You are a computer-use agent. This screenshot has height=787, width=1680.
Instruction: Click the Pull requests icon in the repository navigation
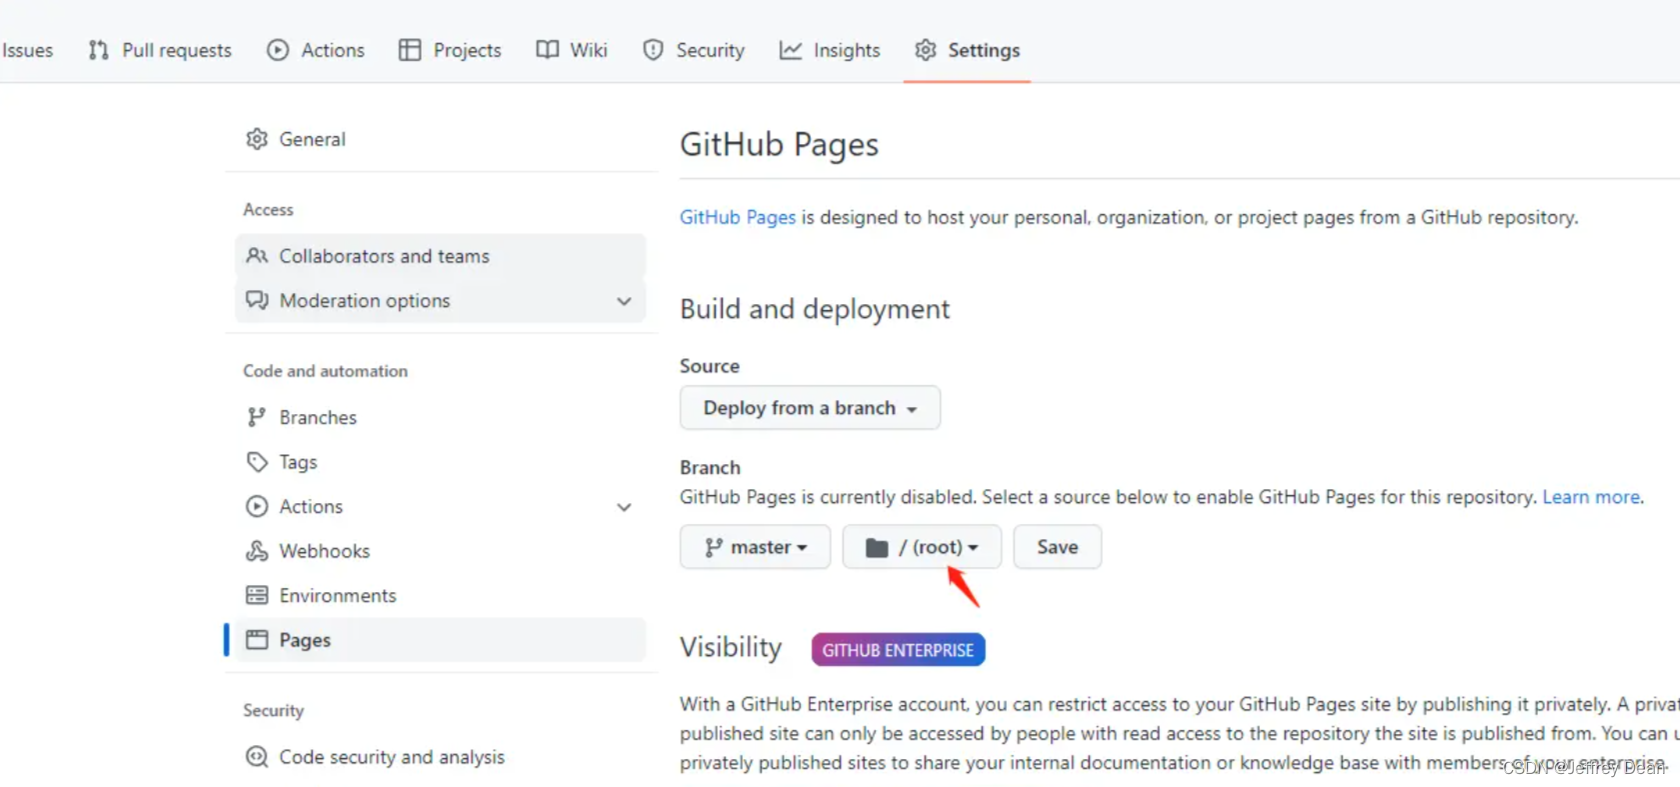click(98, 50)
